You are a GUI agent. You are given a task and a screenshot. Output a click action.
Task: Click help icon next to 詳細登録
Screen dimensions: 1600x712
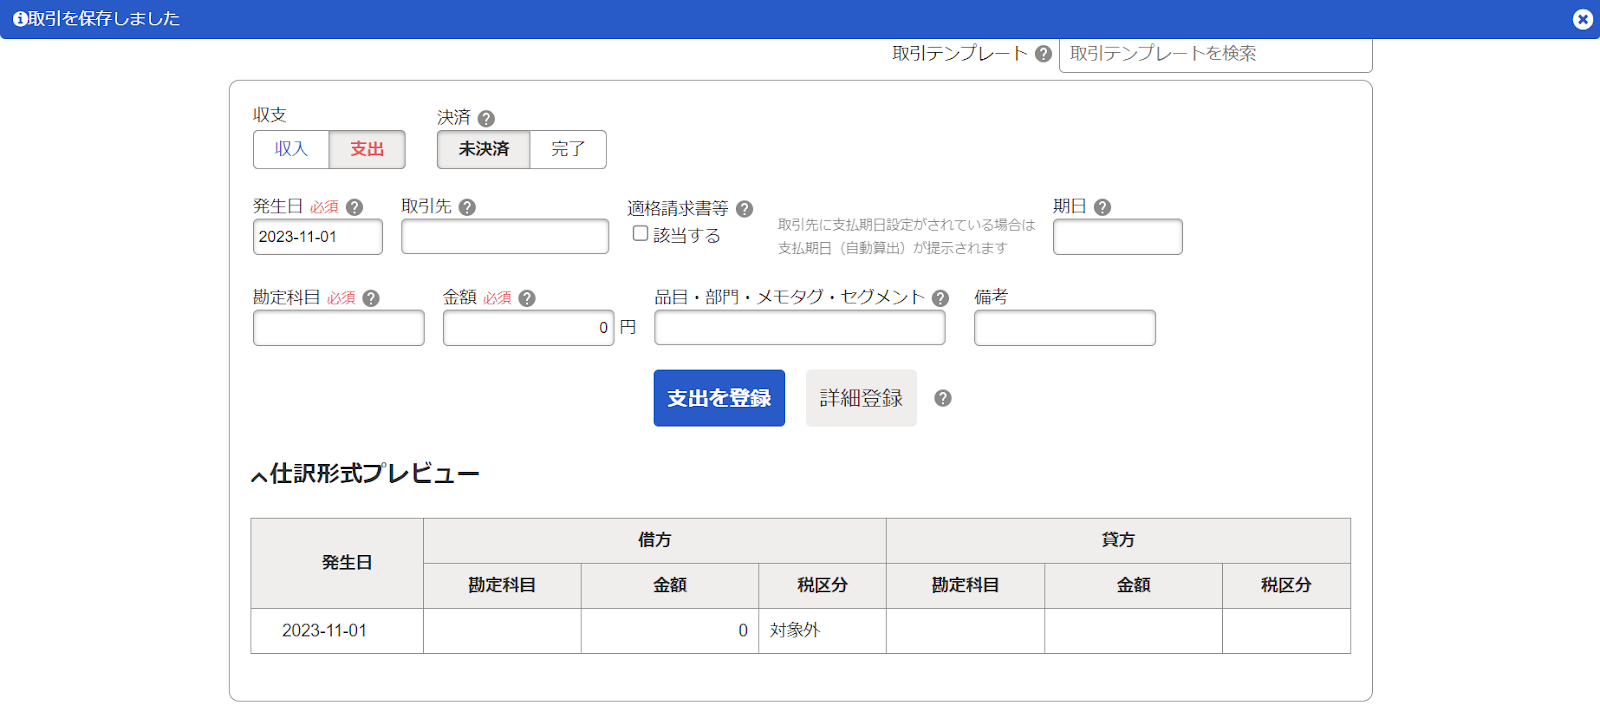coord(943,398)
